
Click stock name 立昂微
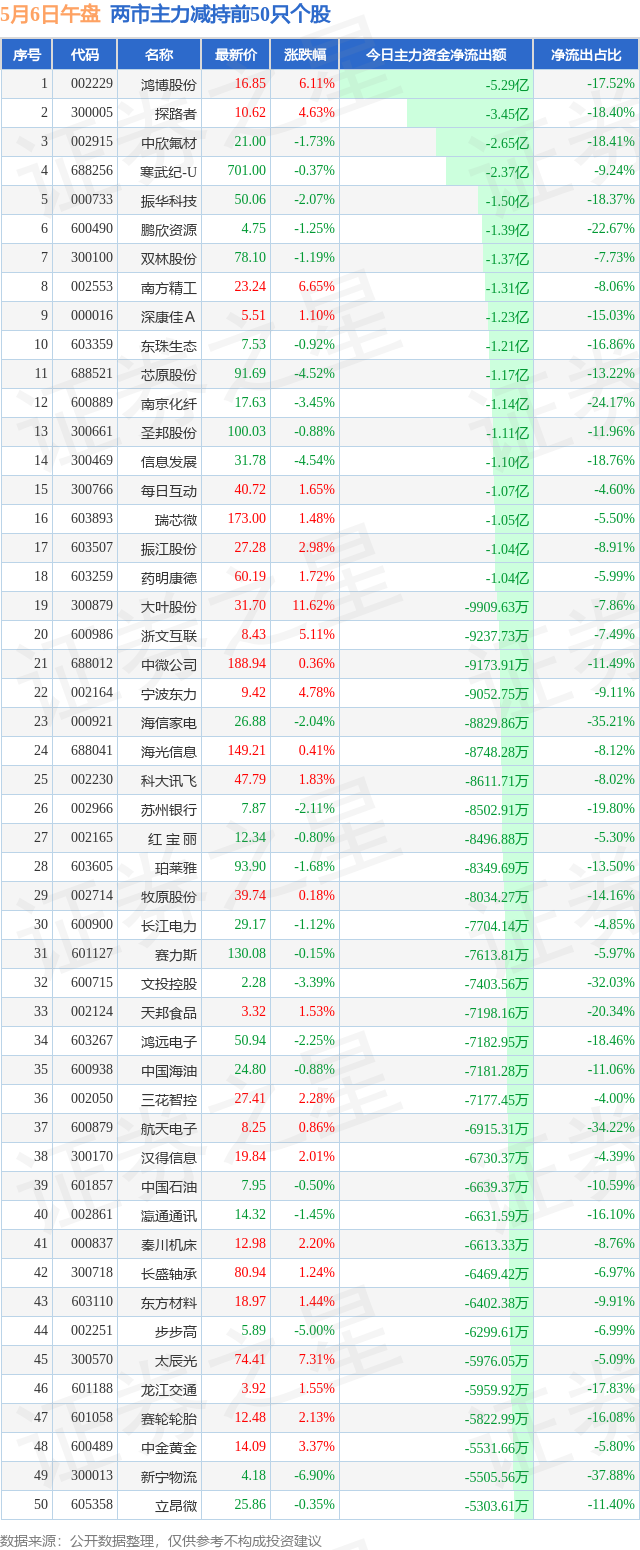[x=176, y=1505]
